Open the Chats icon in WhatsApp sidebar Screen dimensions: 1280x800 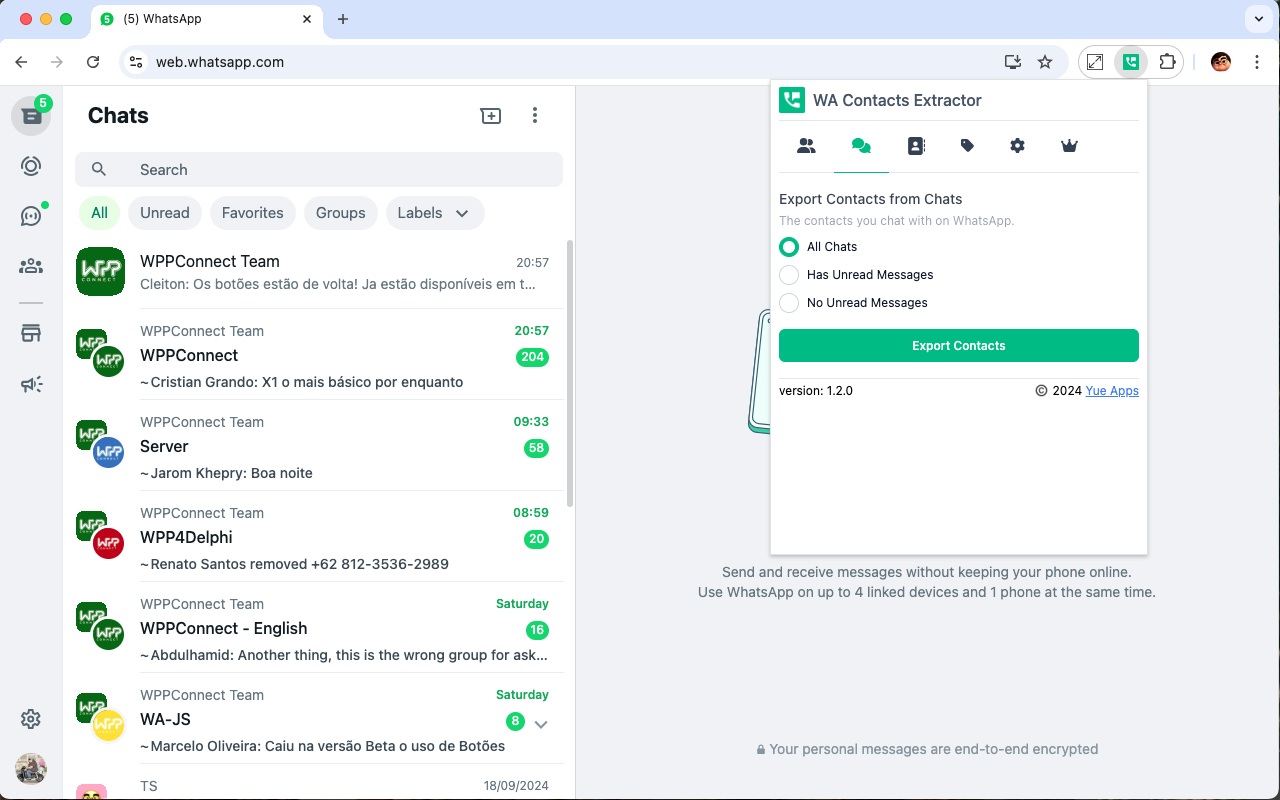click(x=31, y=116)
